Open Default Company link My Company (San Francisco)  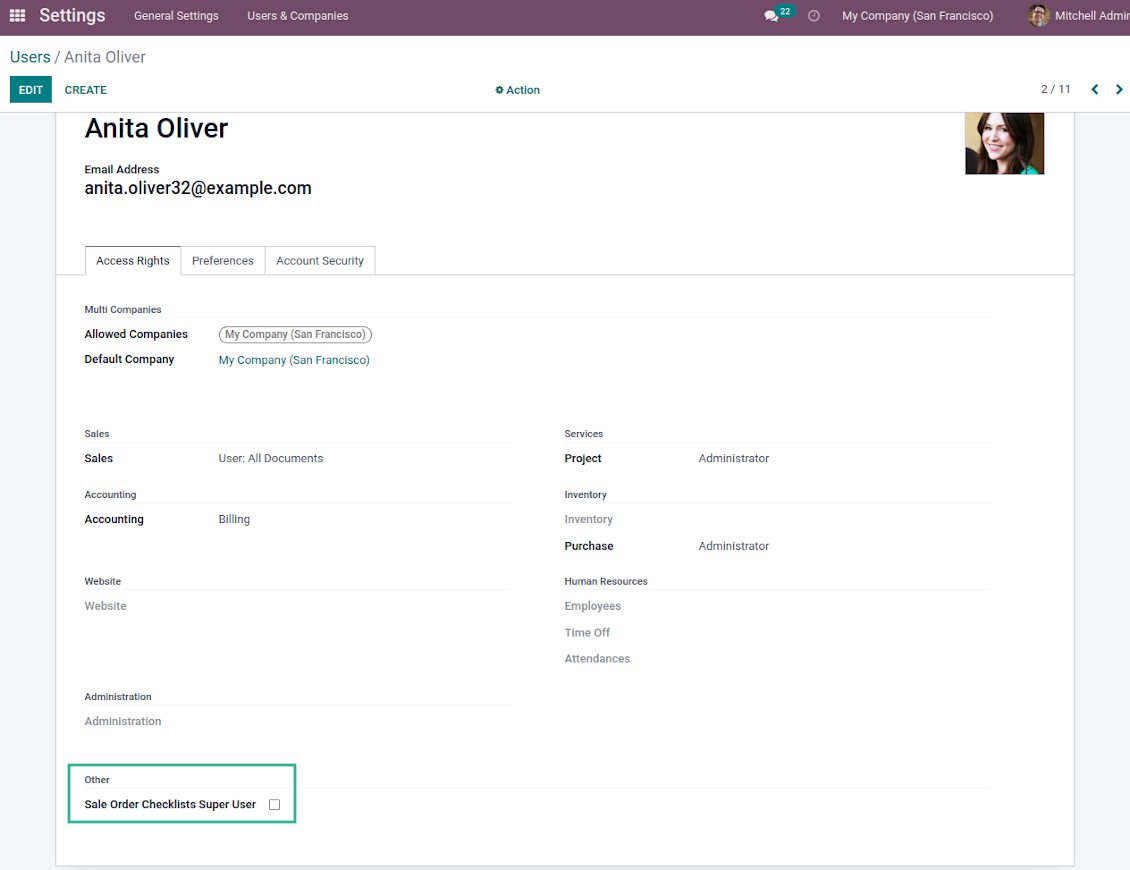pyautogui.click(x=294, y=360)
